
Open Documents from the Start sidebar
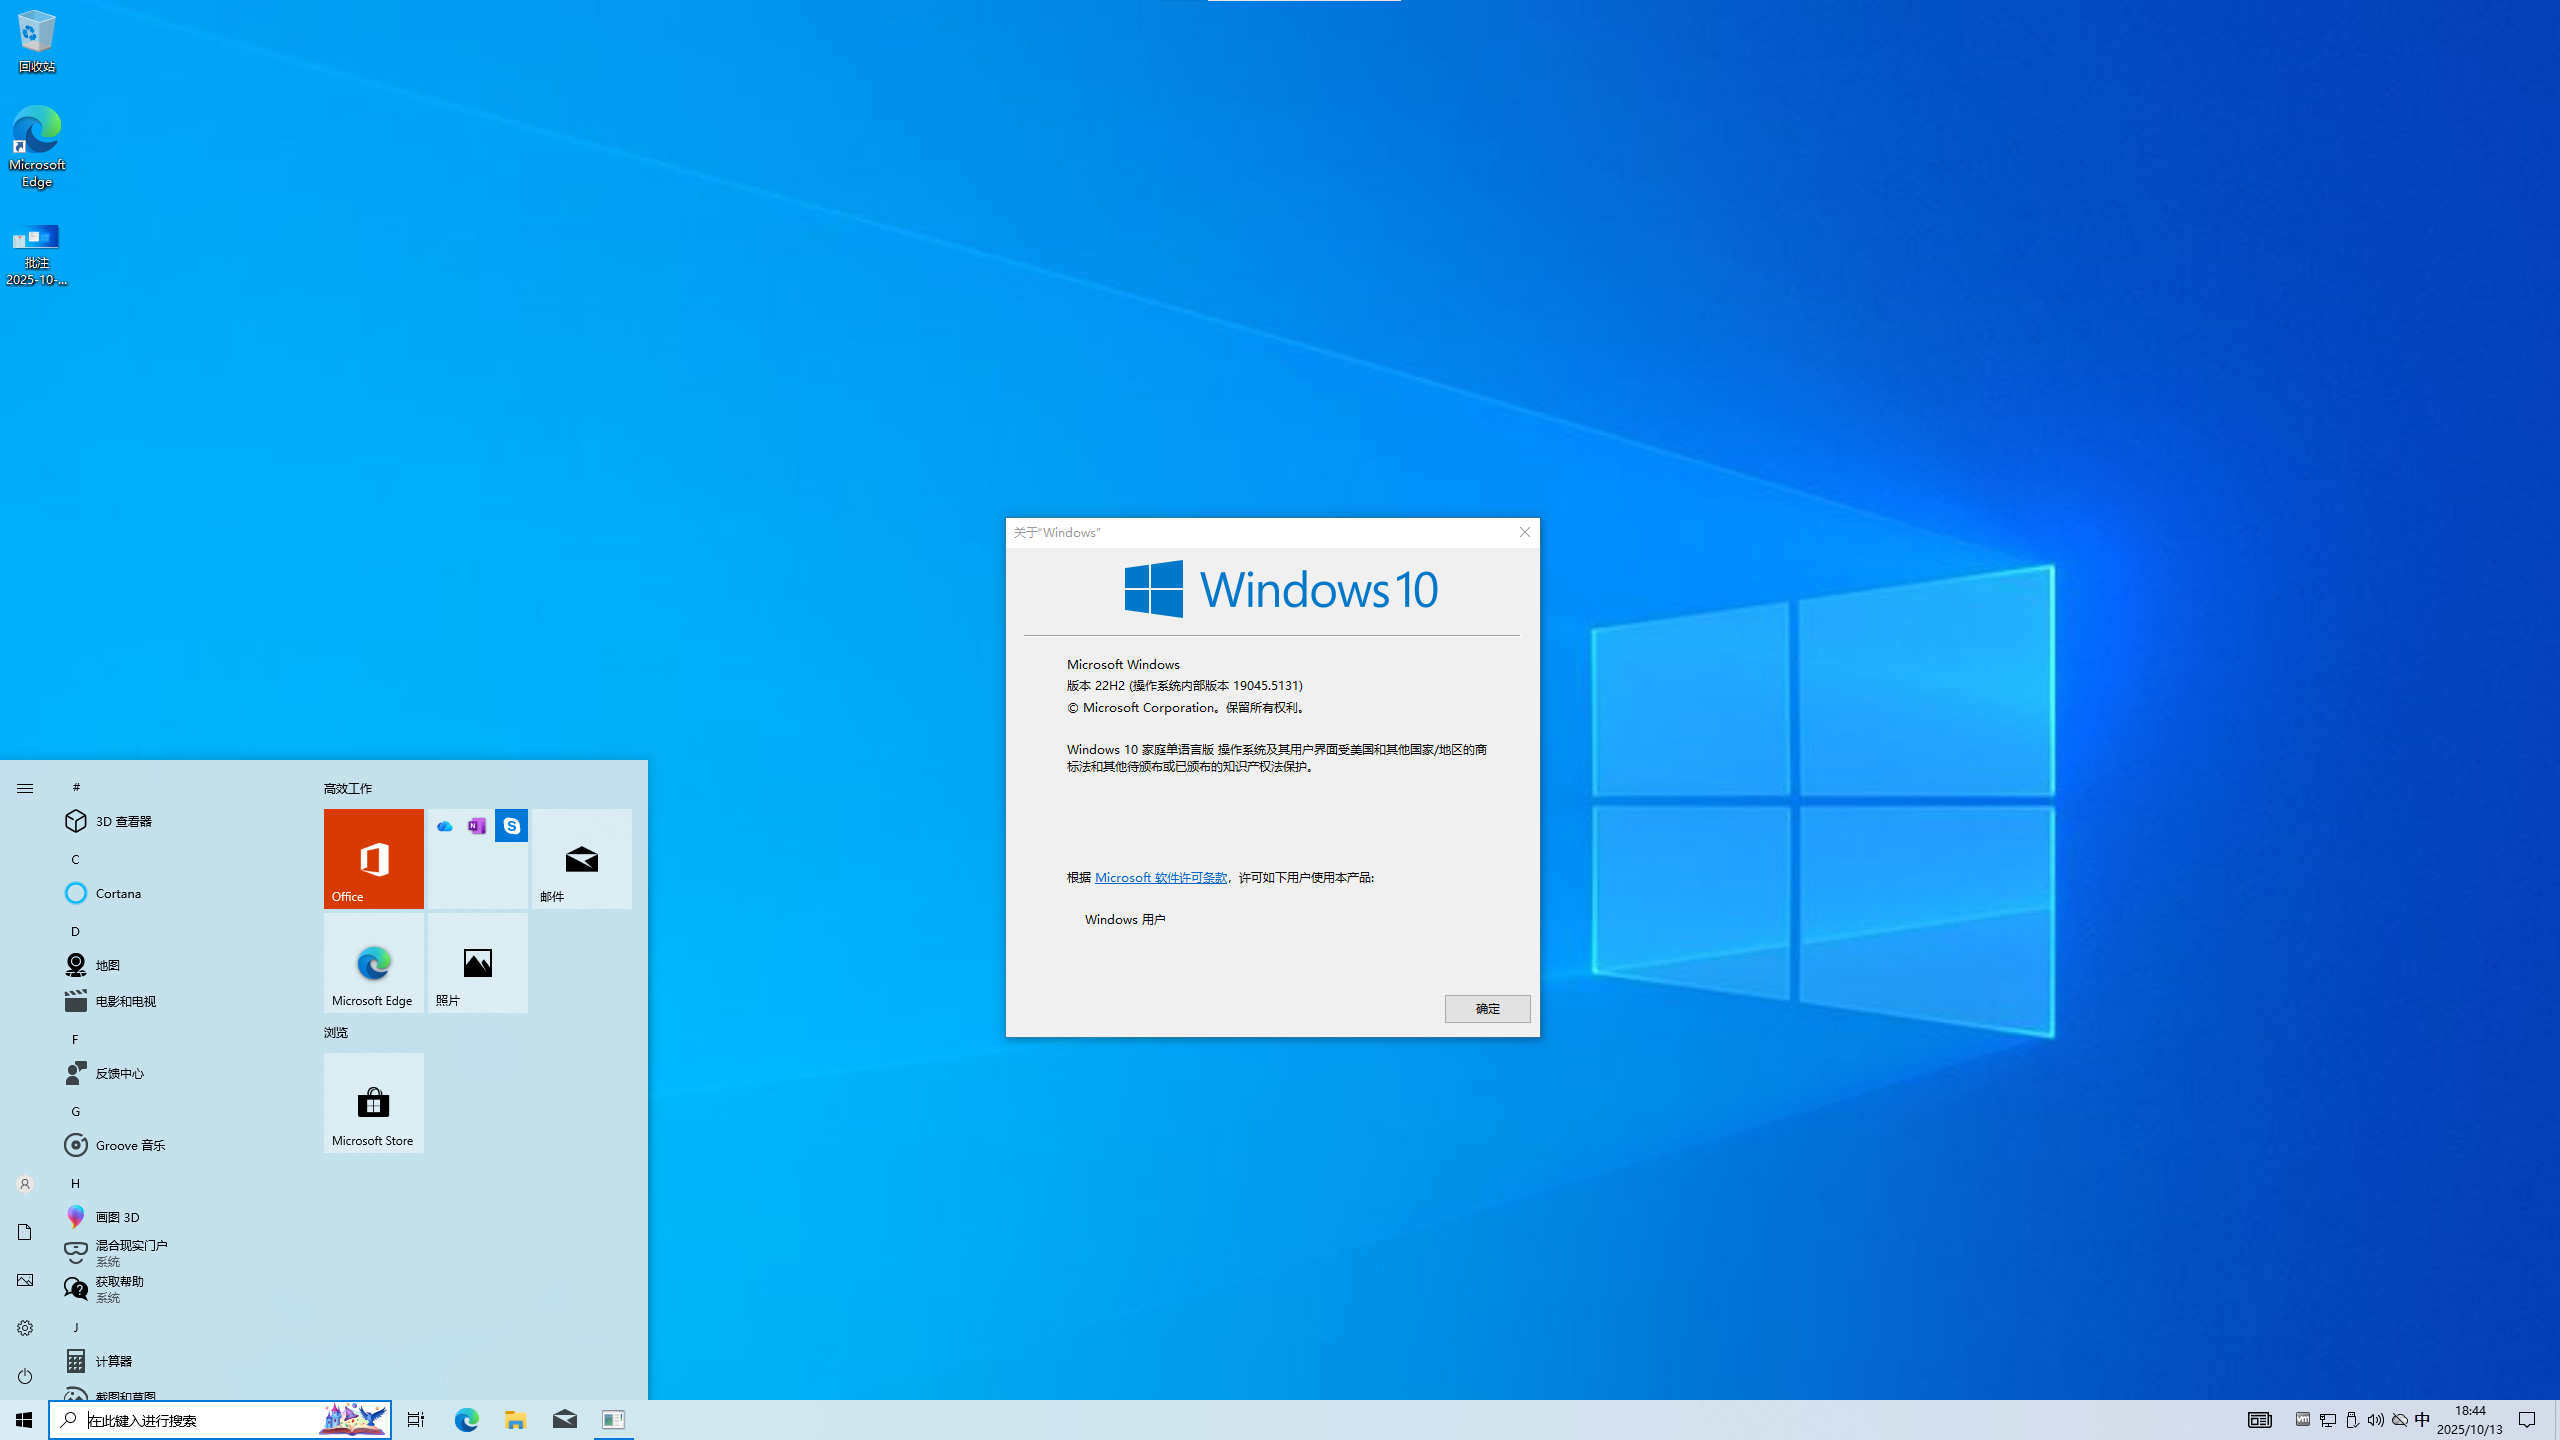[25, 1232]
